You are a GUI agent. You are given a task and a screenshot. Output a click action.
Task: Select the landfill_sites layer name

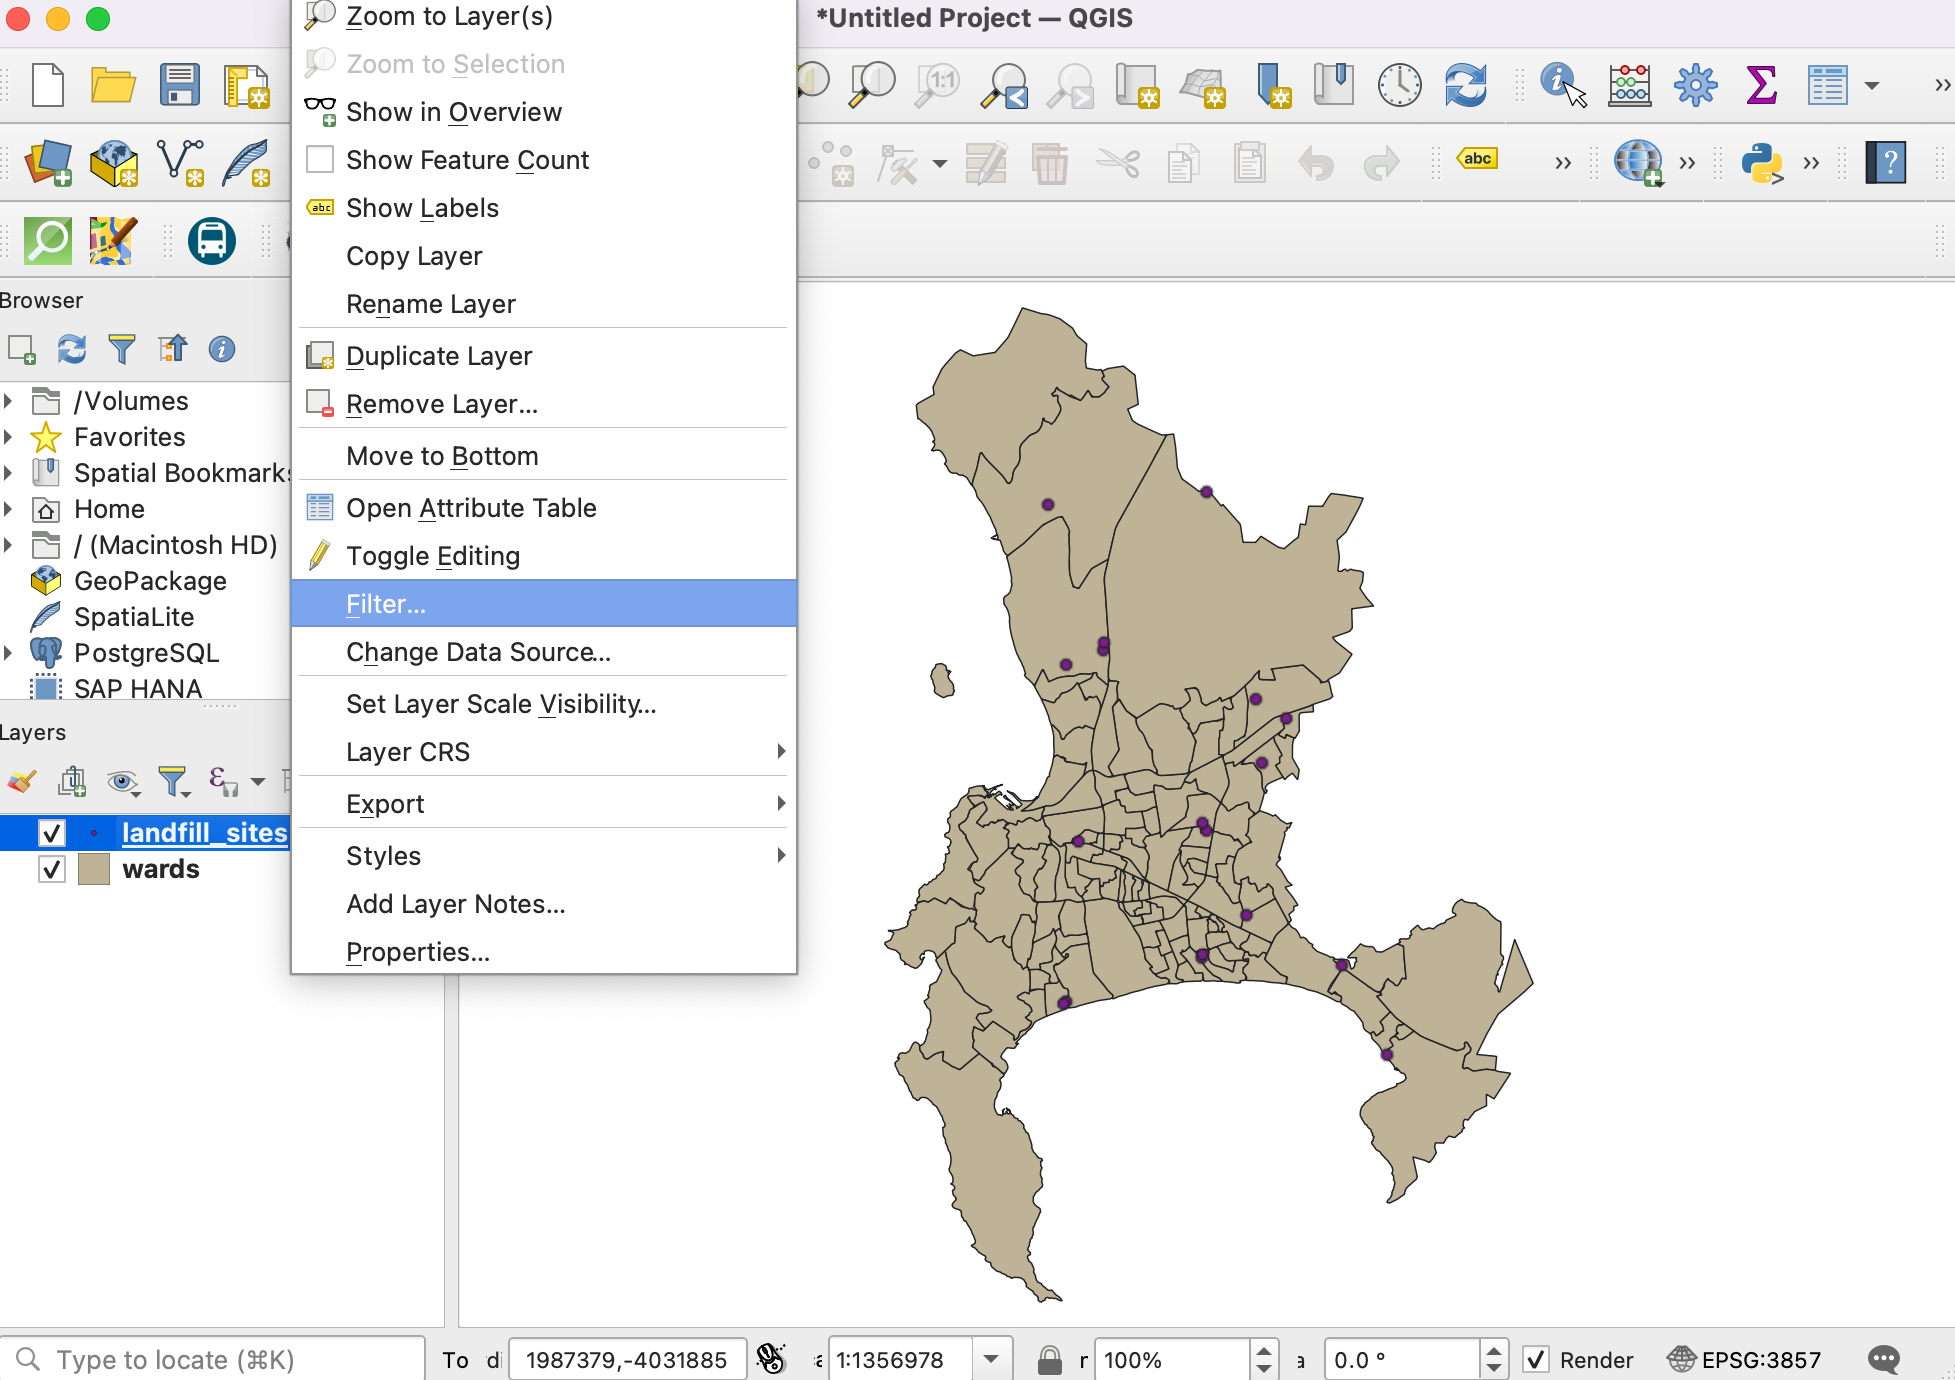pyautogui.click(x=204, y=833)
